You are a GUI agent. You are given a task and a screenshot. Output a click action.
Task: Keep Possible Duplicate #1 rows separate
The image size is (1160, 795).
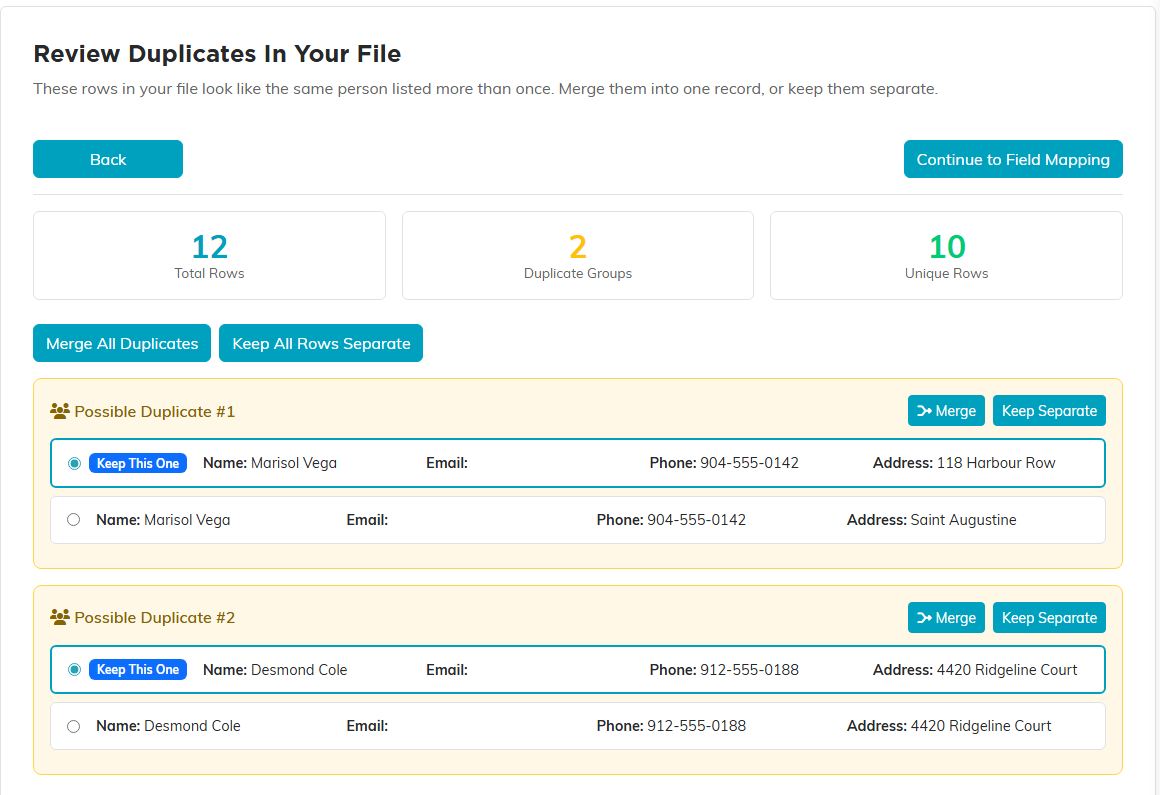(1049, 410)
